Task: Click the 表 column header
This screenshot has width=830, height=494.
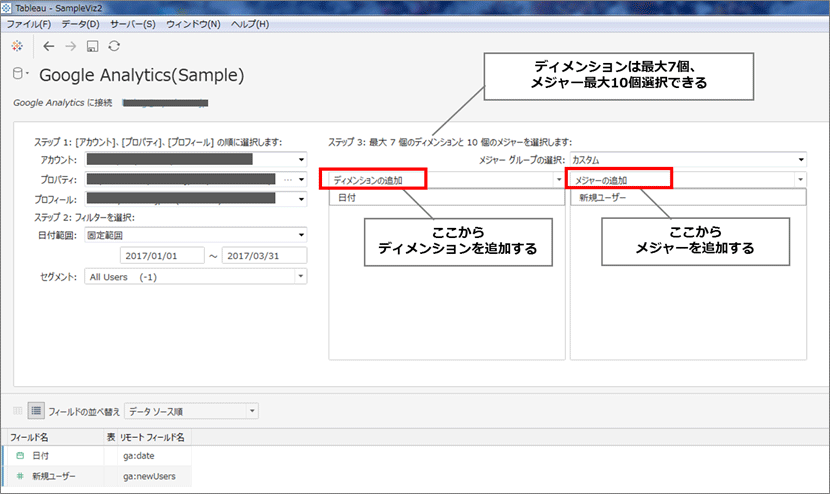Action: pos(111,437)
